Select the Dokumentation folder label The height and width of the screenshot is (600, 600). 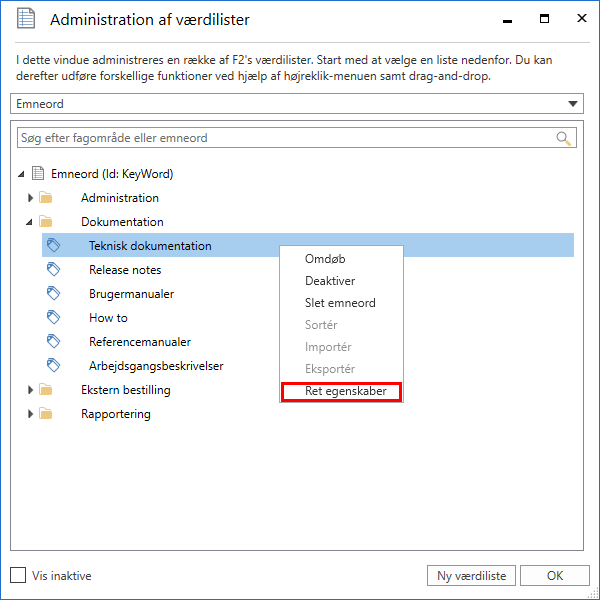pos(122,222)
